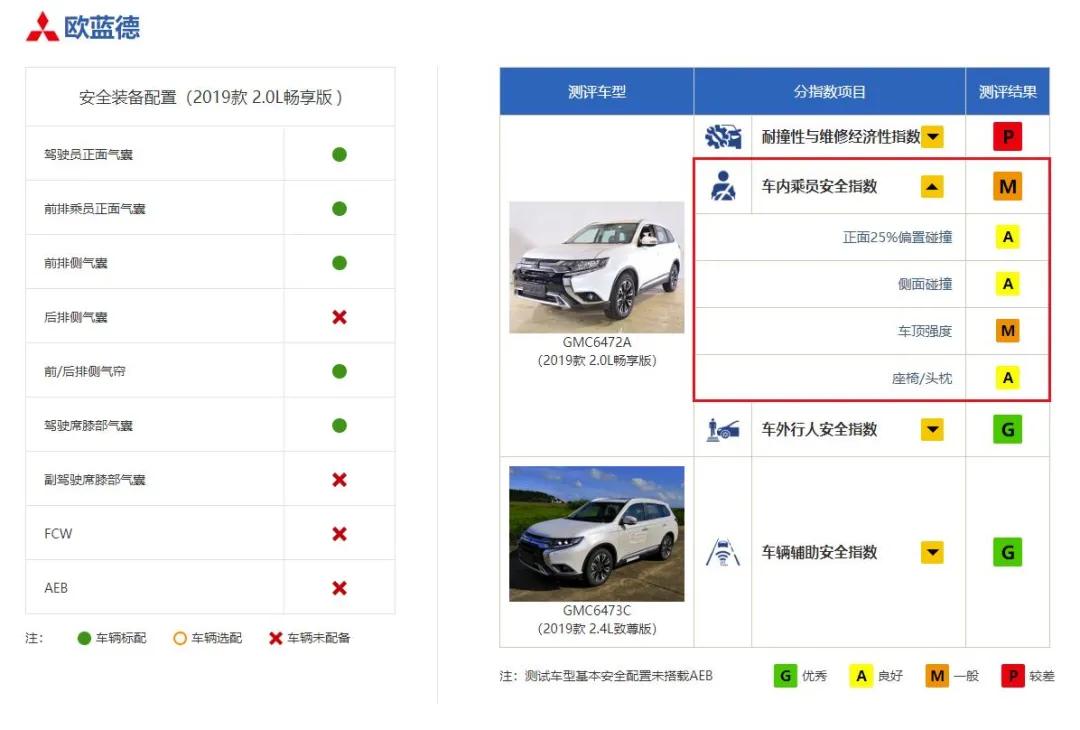1080x730 pixels.
Task: Click the P rating badge for repair economy
Action: pyautogui.click(x=1008, y=136)
